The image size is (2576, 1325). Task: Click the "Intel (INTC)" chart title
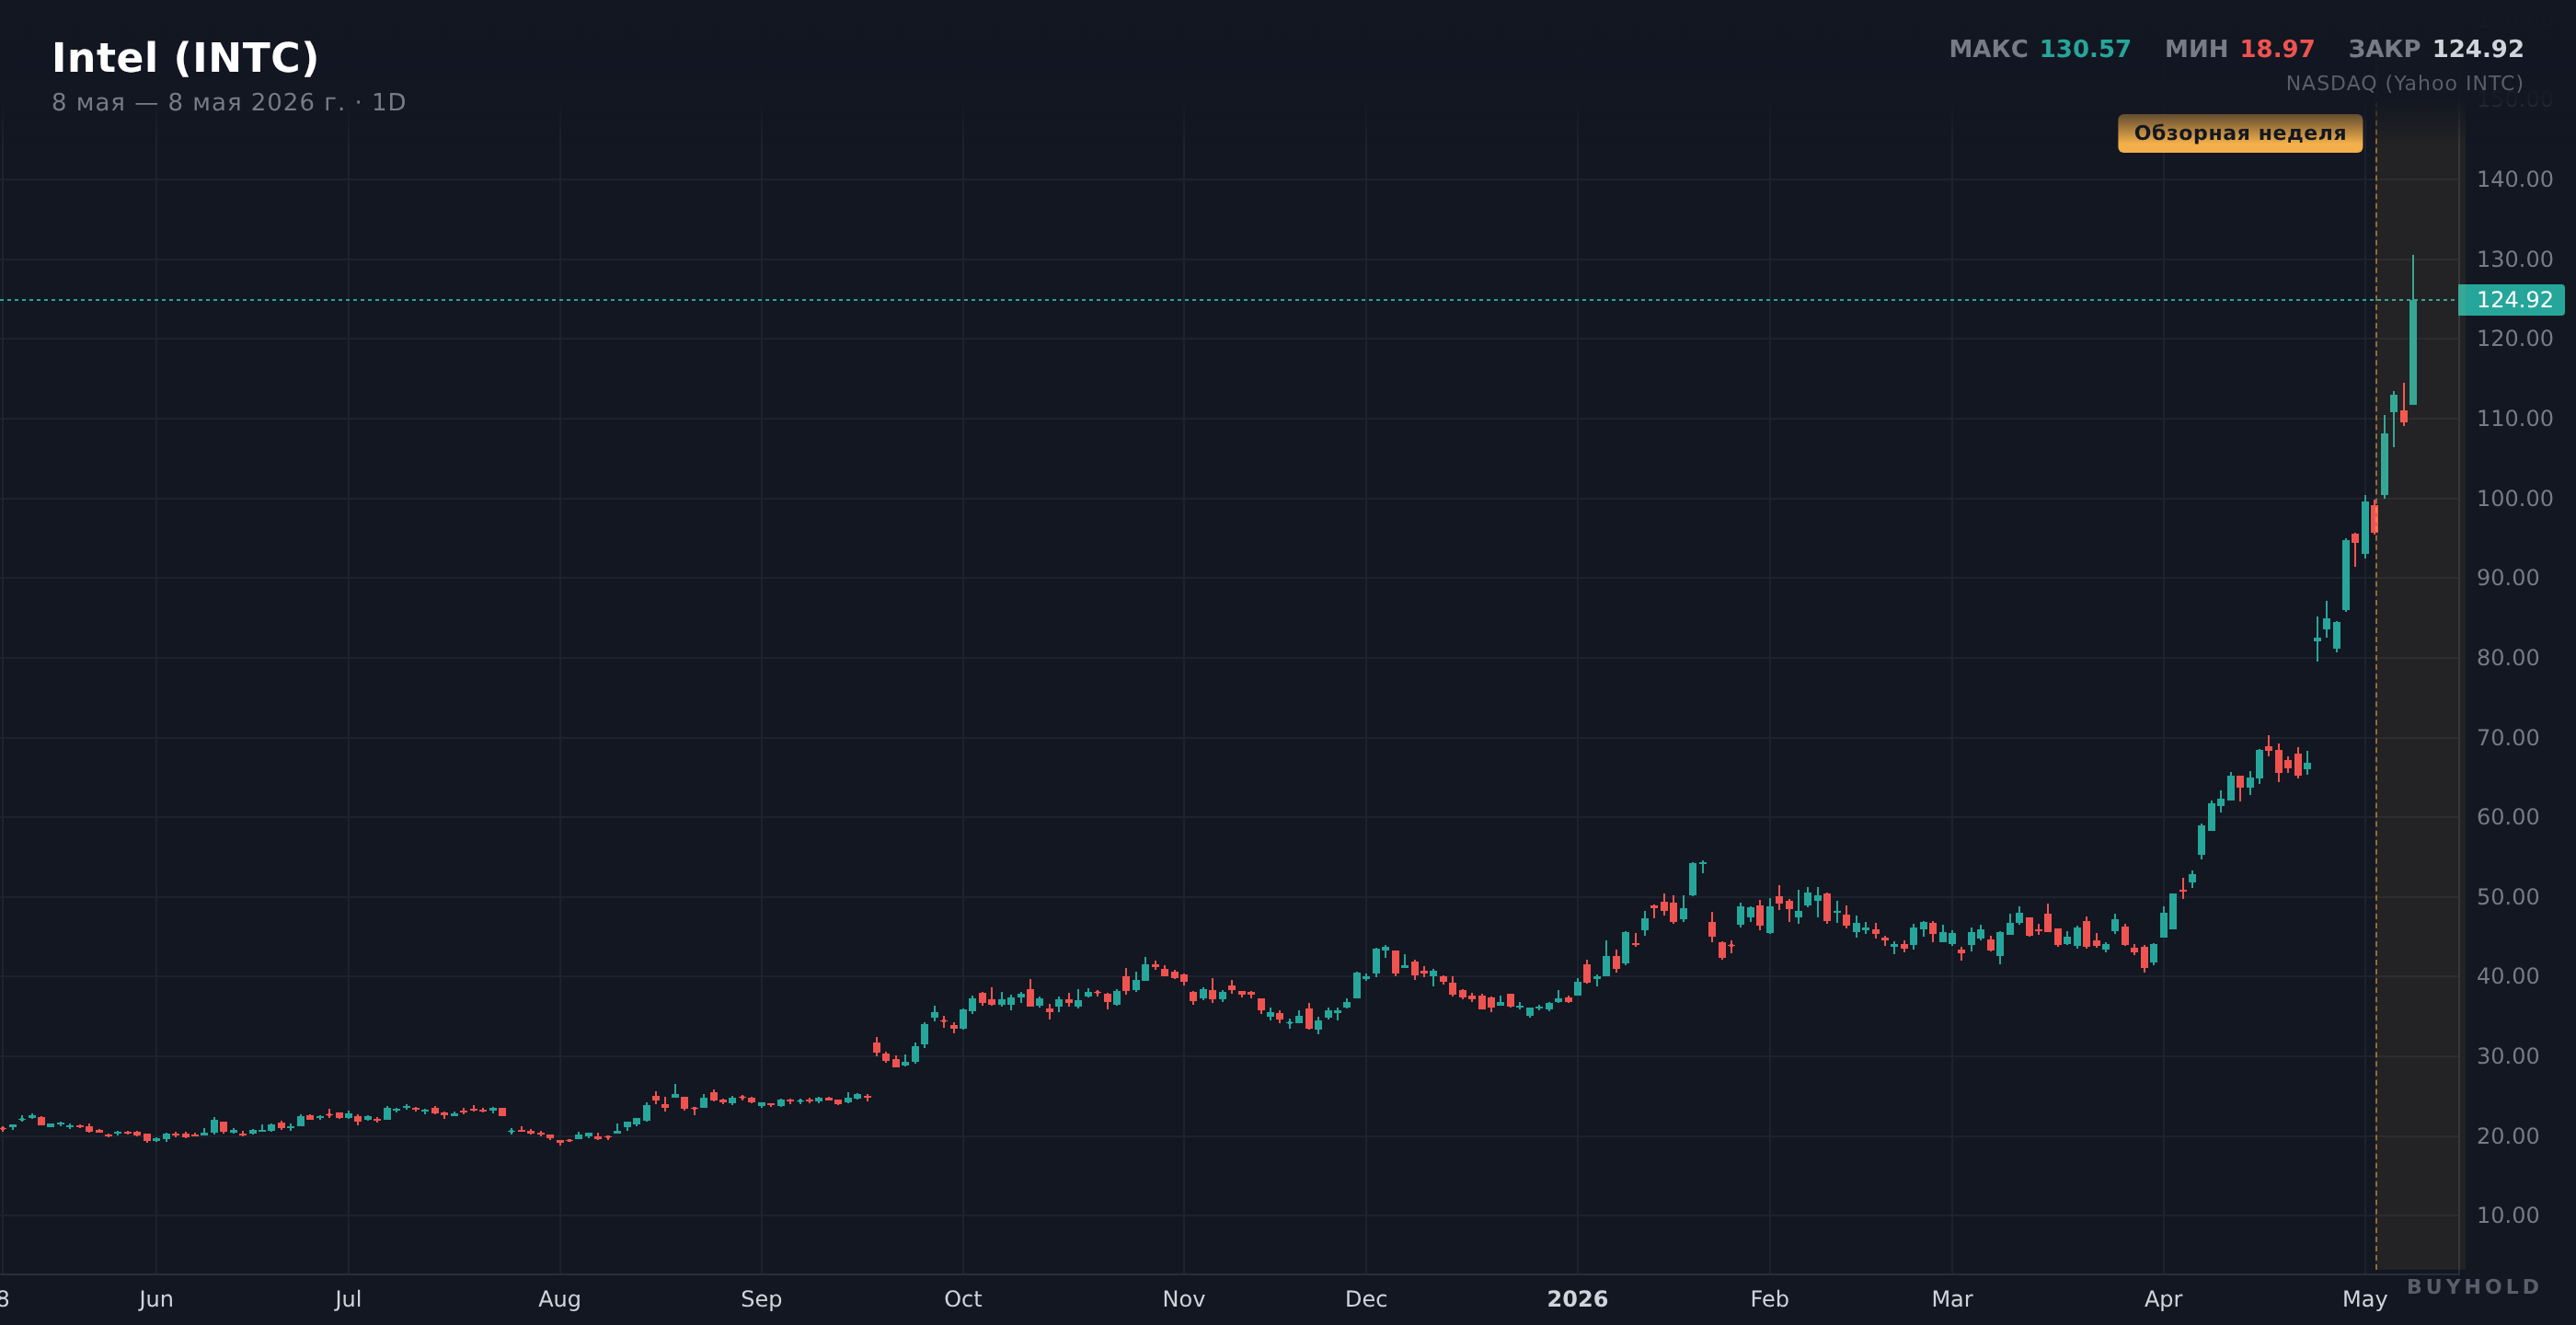pyautogui.click(x=185, y=58)
